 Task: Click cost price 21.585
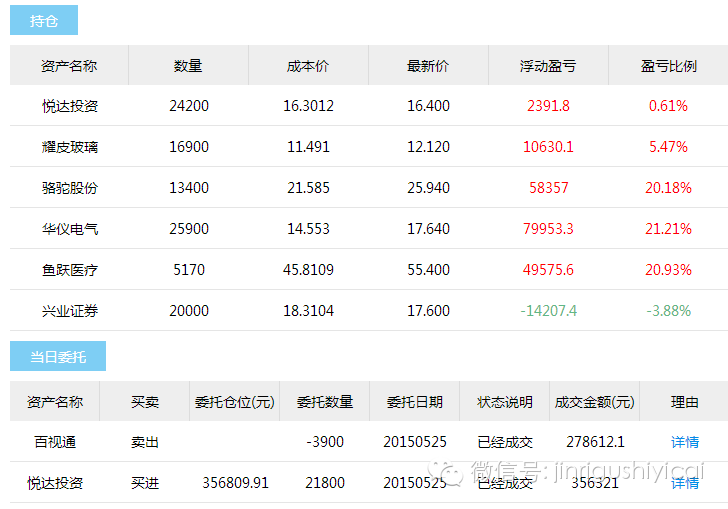308,188
